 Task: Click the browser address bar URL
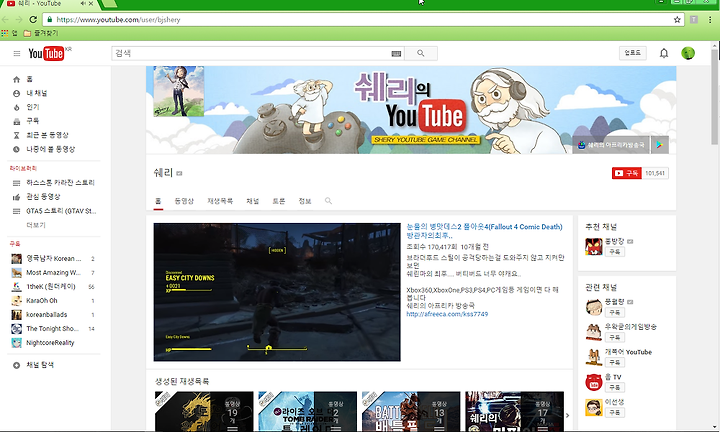(x=118, y=20)
